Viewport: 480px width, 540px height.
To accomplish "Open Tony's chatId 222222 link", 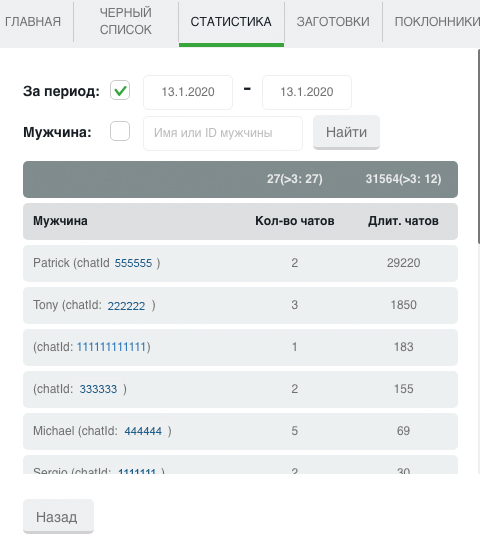I will pos(126,306).
